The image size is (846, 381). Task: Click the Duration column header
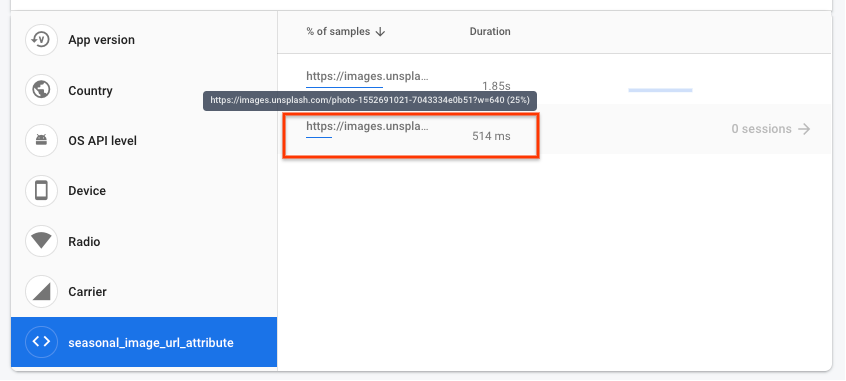(490, 32)
